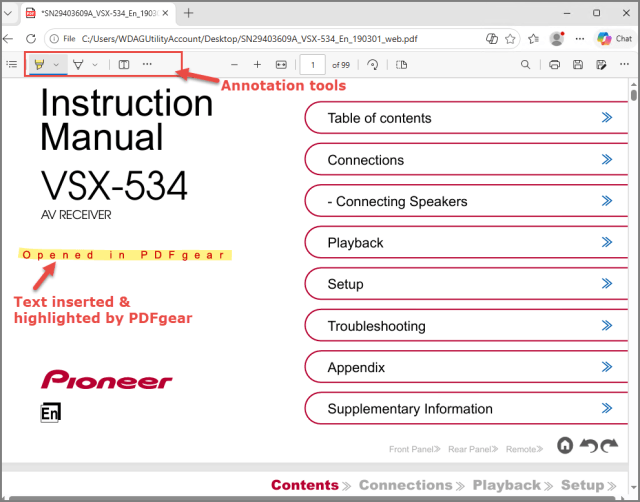Open the Playback section button
Screen dimensions: 640x502
[466, 242]
